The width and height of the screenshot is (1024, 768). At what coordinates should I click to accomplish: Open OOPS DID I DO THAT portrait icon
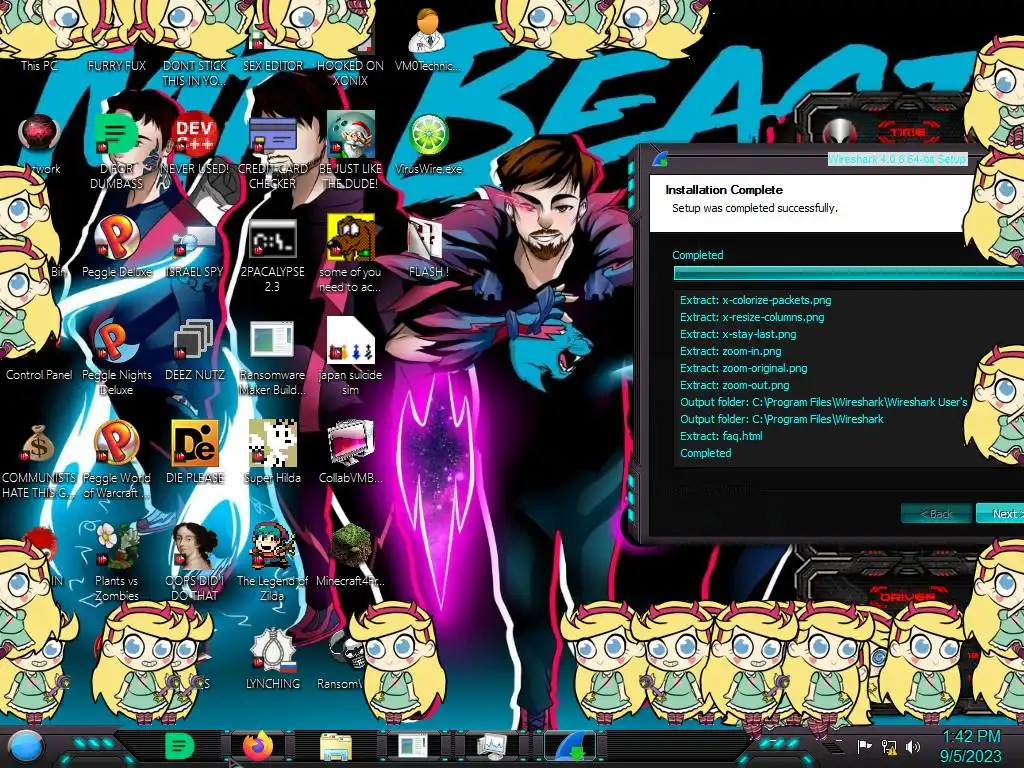point(195,563)
